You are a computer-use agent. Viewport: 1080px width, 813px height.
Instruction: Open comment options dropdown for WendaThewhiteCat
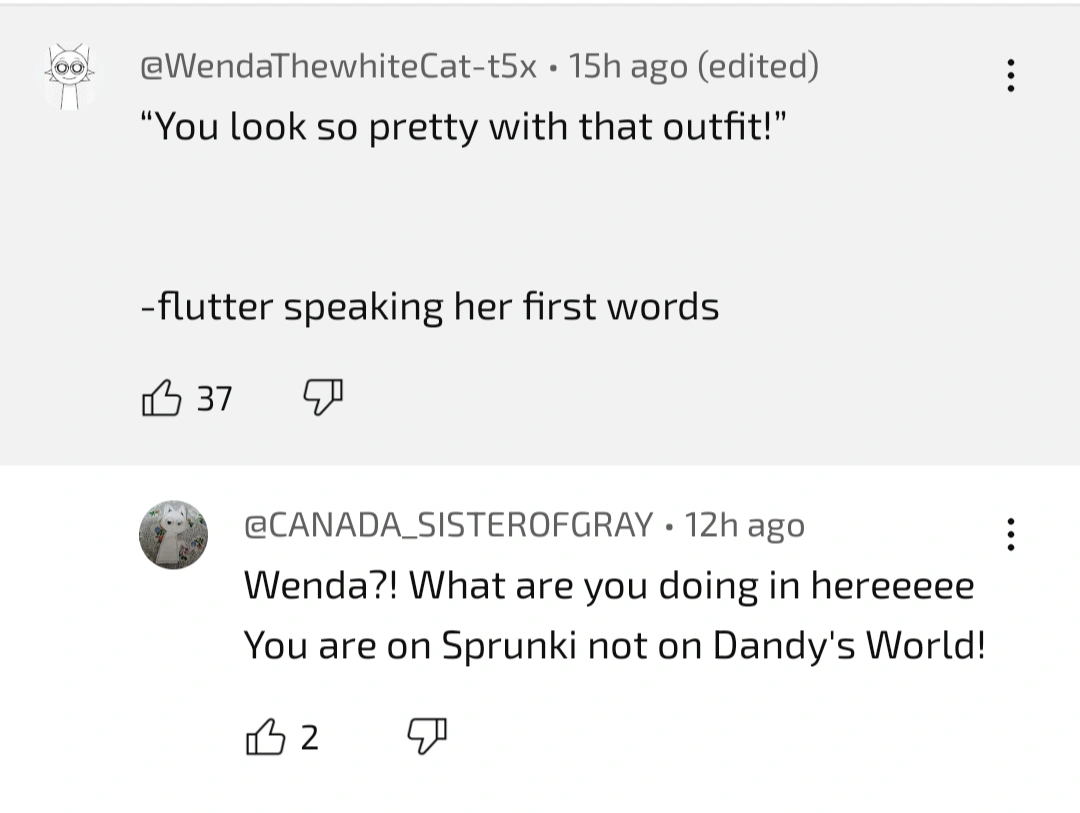pos(1011,74)
